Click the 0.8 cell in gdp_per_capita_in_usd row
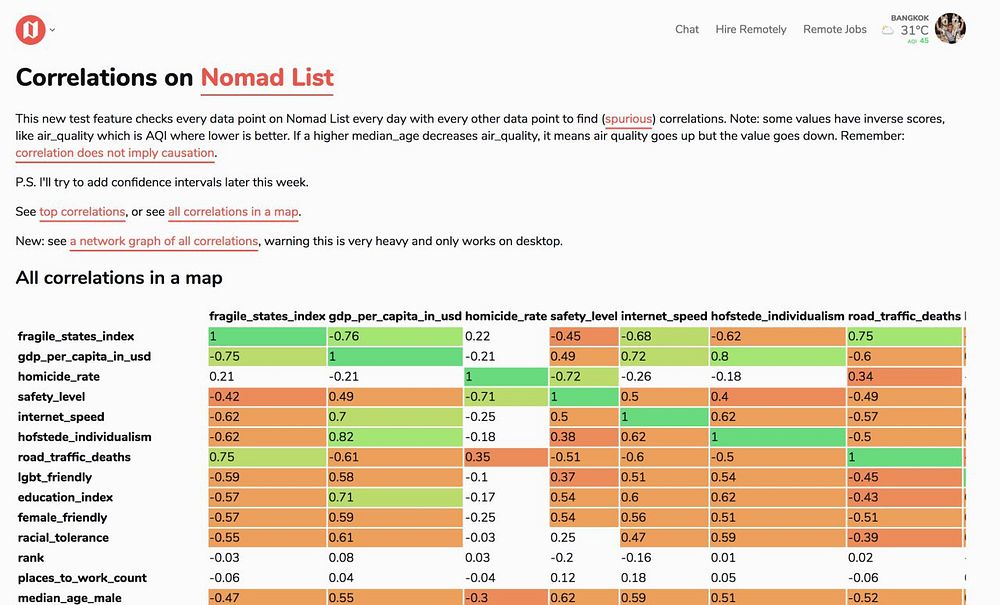Image resolution: width=1000 pixels, height=605 pixels. point(777,356)
